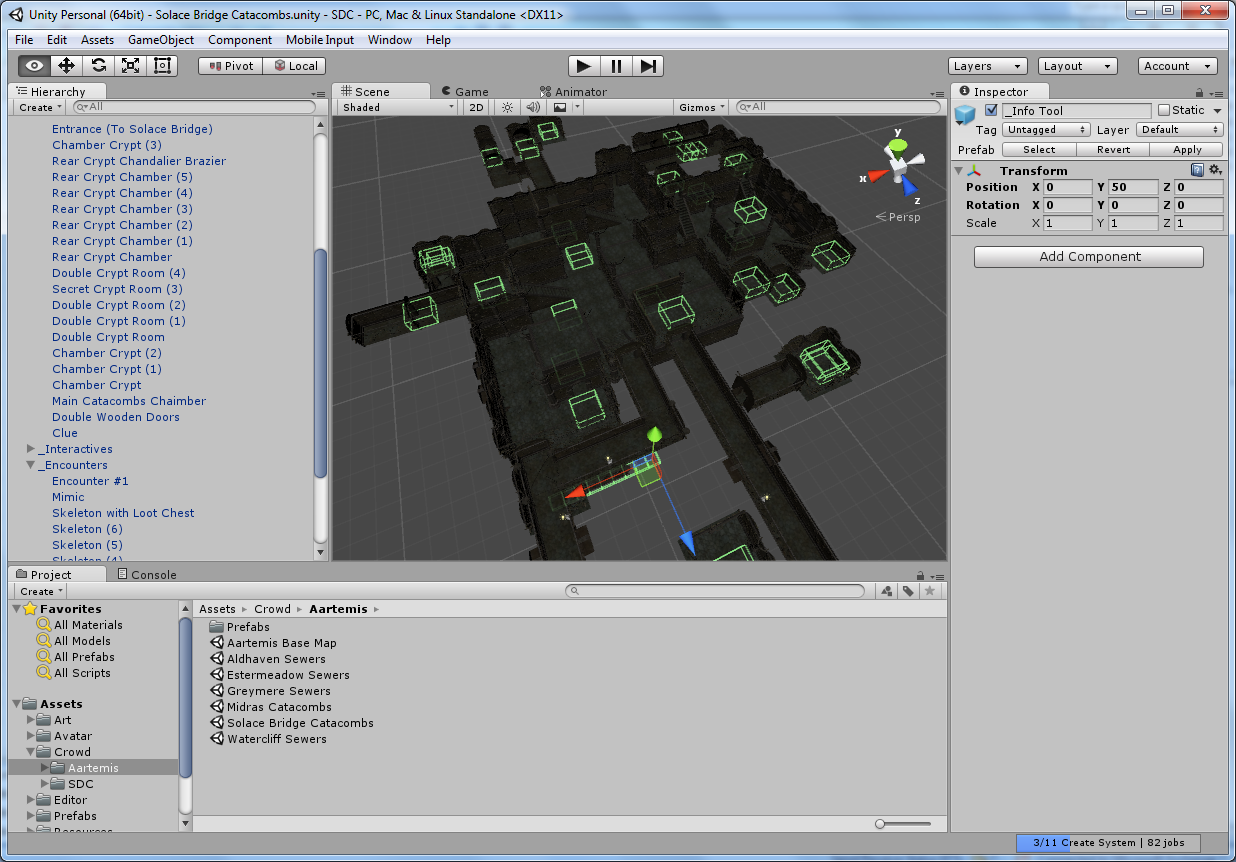Open the GameObject menu
This screenshot has width=1236, height=862.
(x=161, y=40)
